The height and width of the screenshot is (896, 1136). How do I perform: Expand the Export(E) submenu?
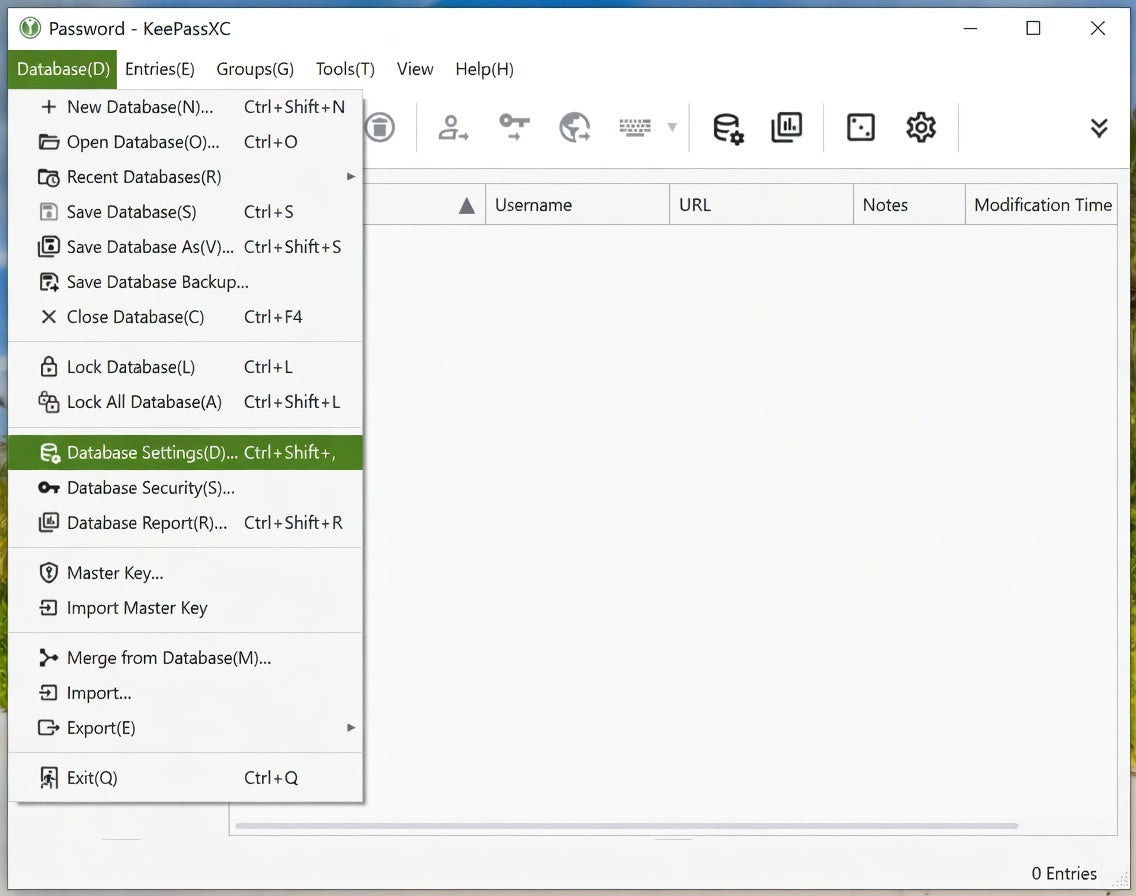pyautogui.click(x=185, y=728)
